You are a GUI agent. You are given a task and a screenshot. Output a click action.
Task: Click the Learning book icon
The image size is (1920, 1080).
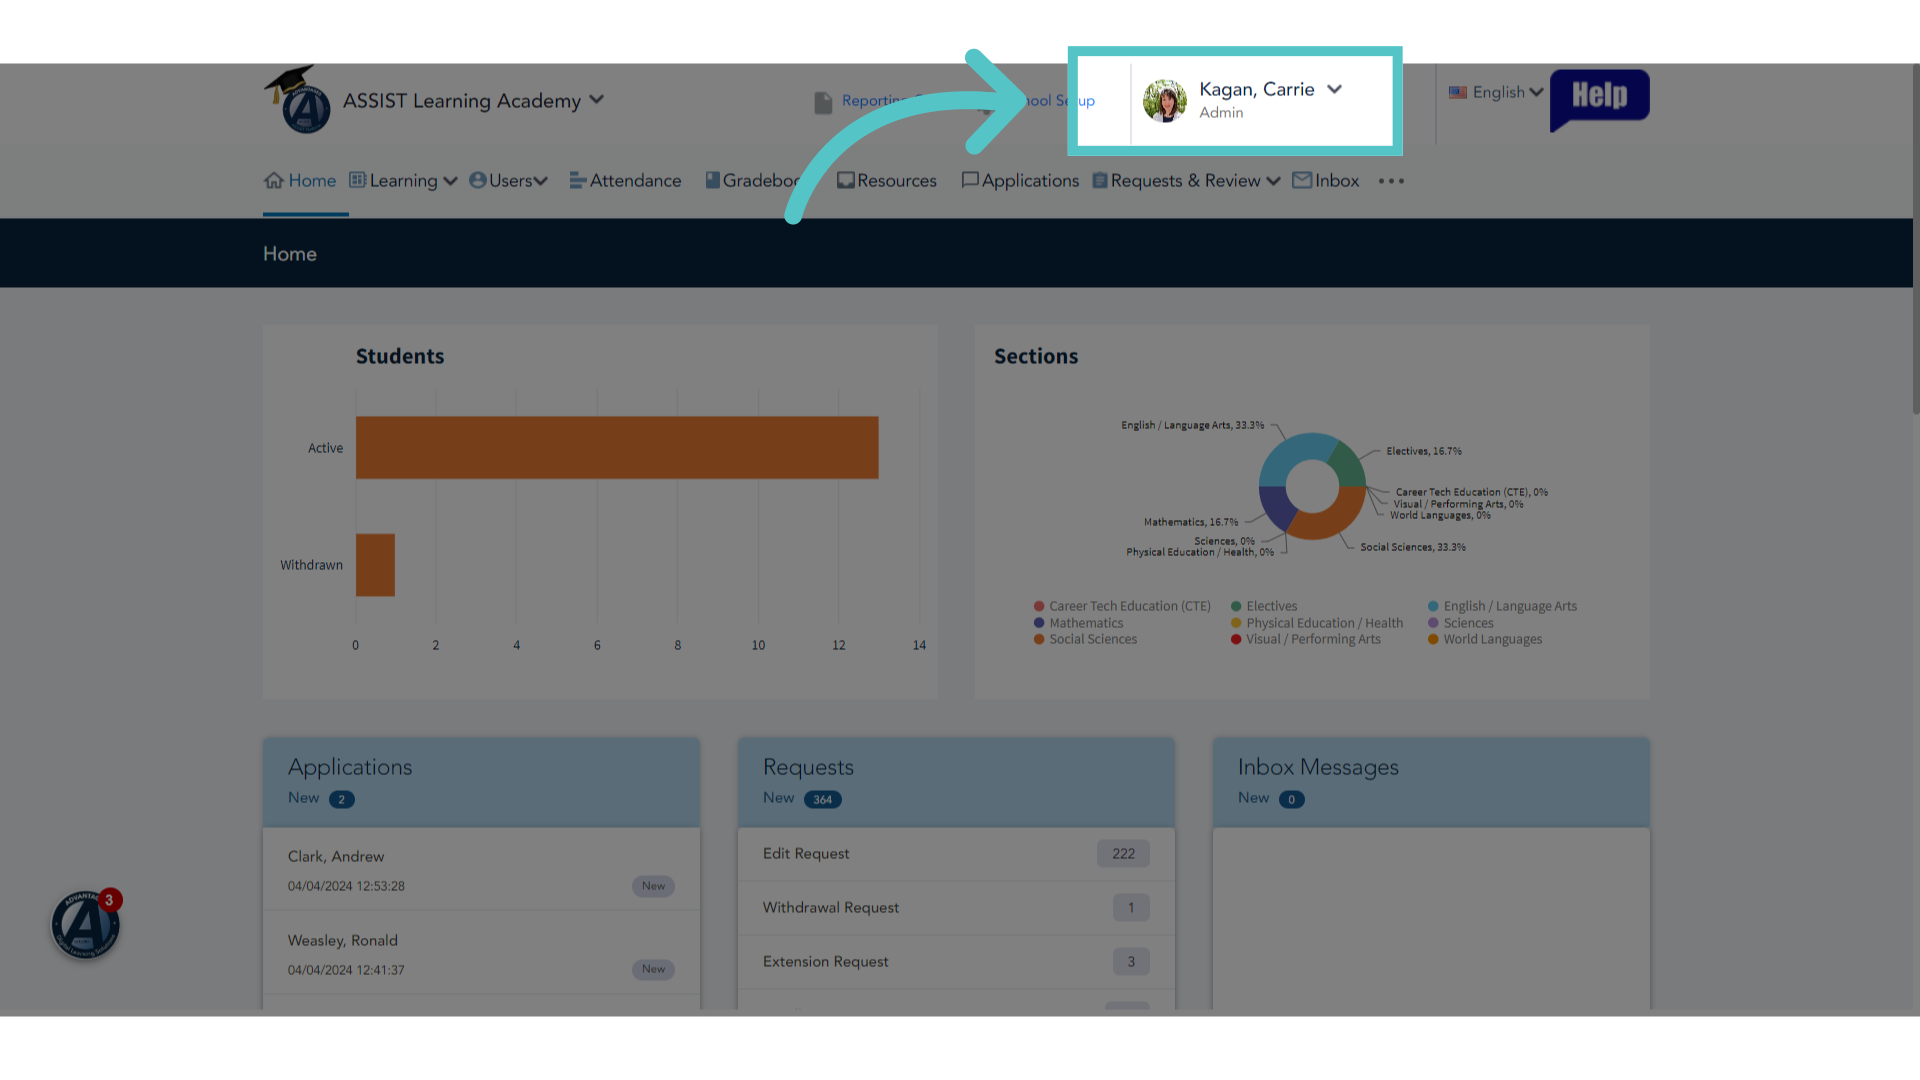357,180
